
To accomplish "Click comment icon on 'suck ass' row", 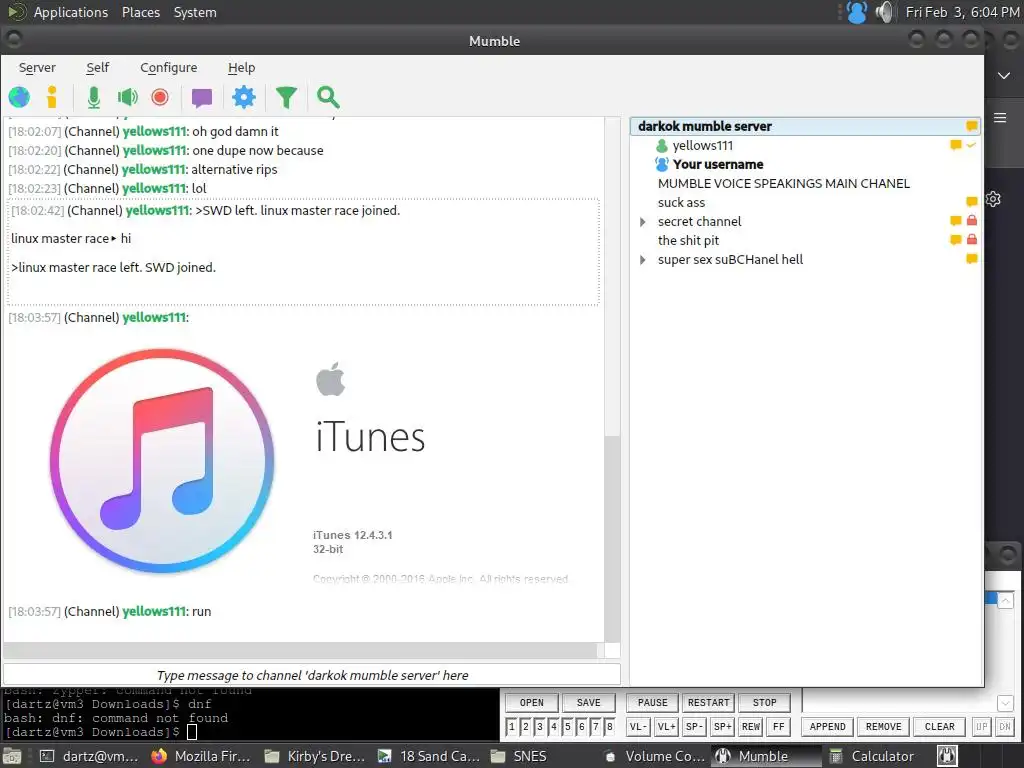I will (972, 202).
